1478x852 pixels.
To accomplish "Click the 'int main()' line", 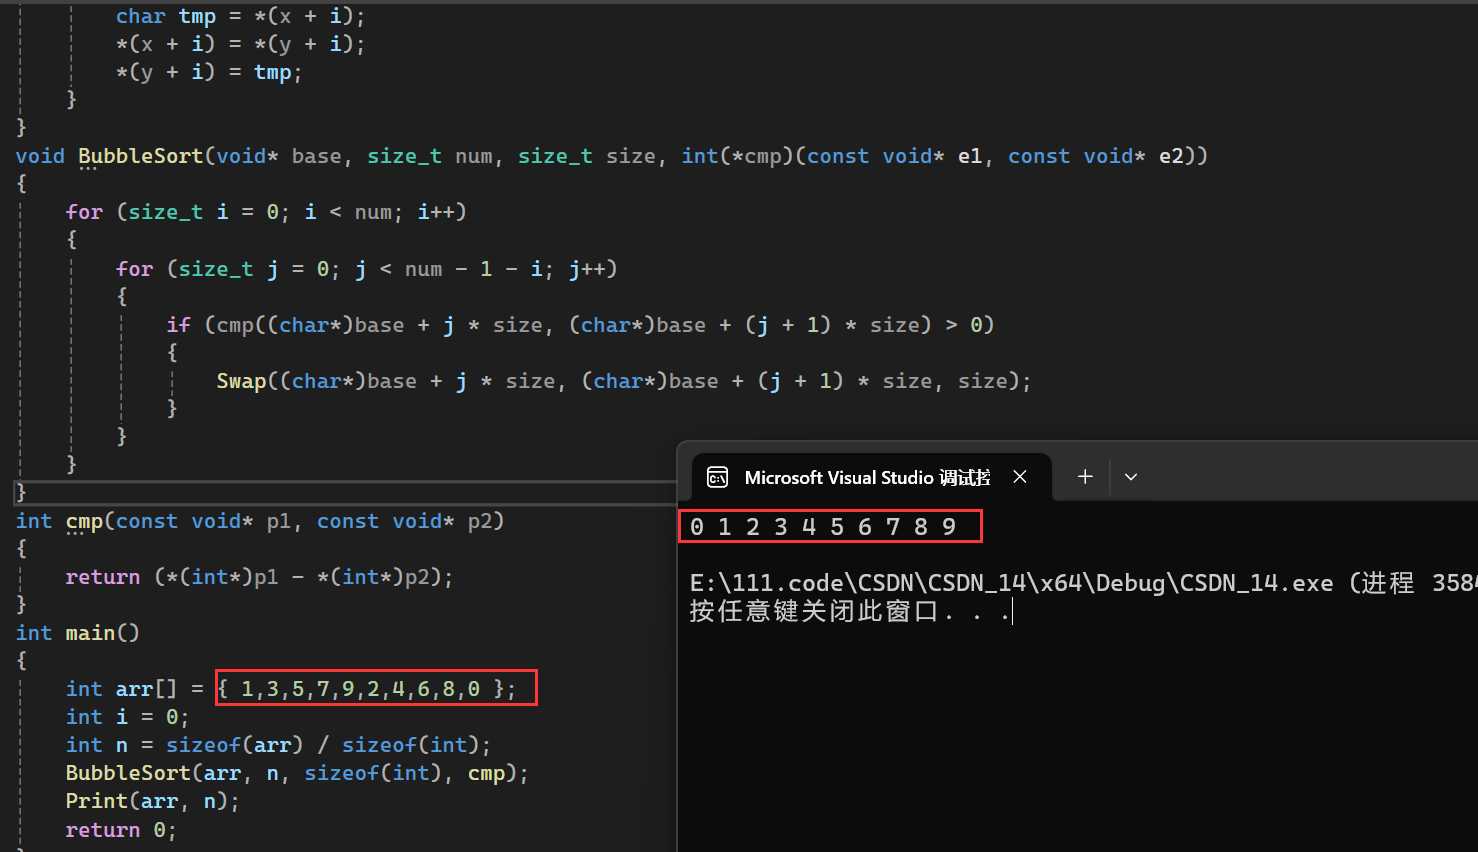I will tap(78, 633).
